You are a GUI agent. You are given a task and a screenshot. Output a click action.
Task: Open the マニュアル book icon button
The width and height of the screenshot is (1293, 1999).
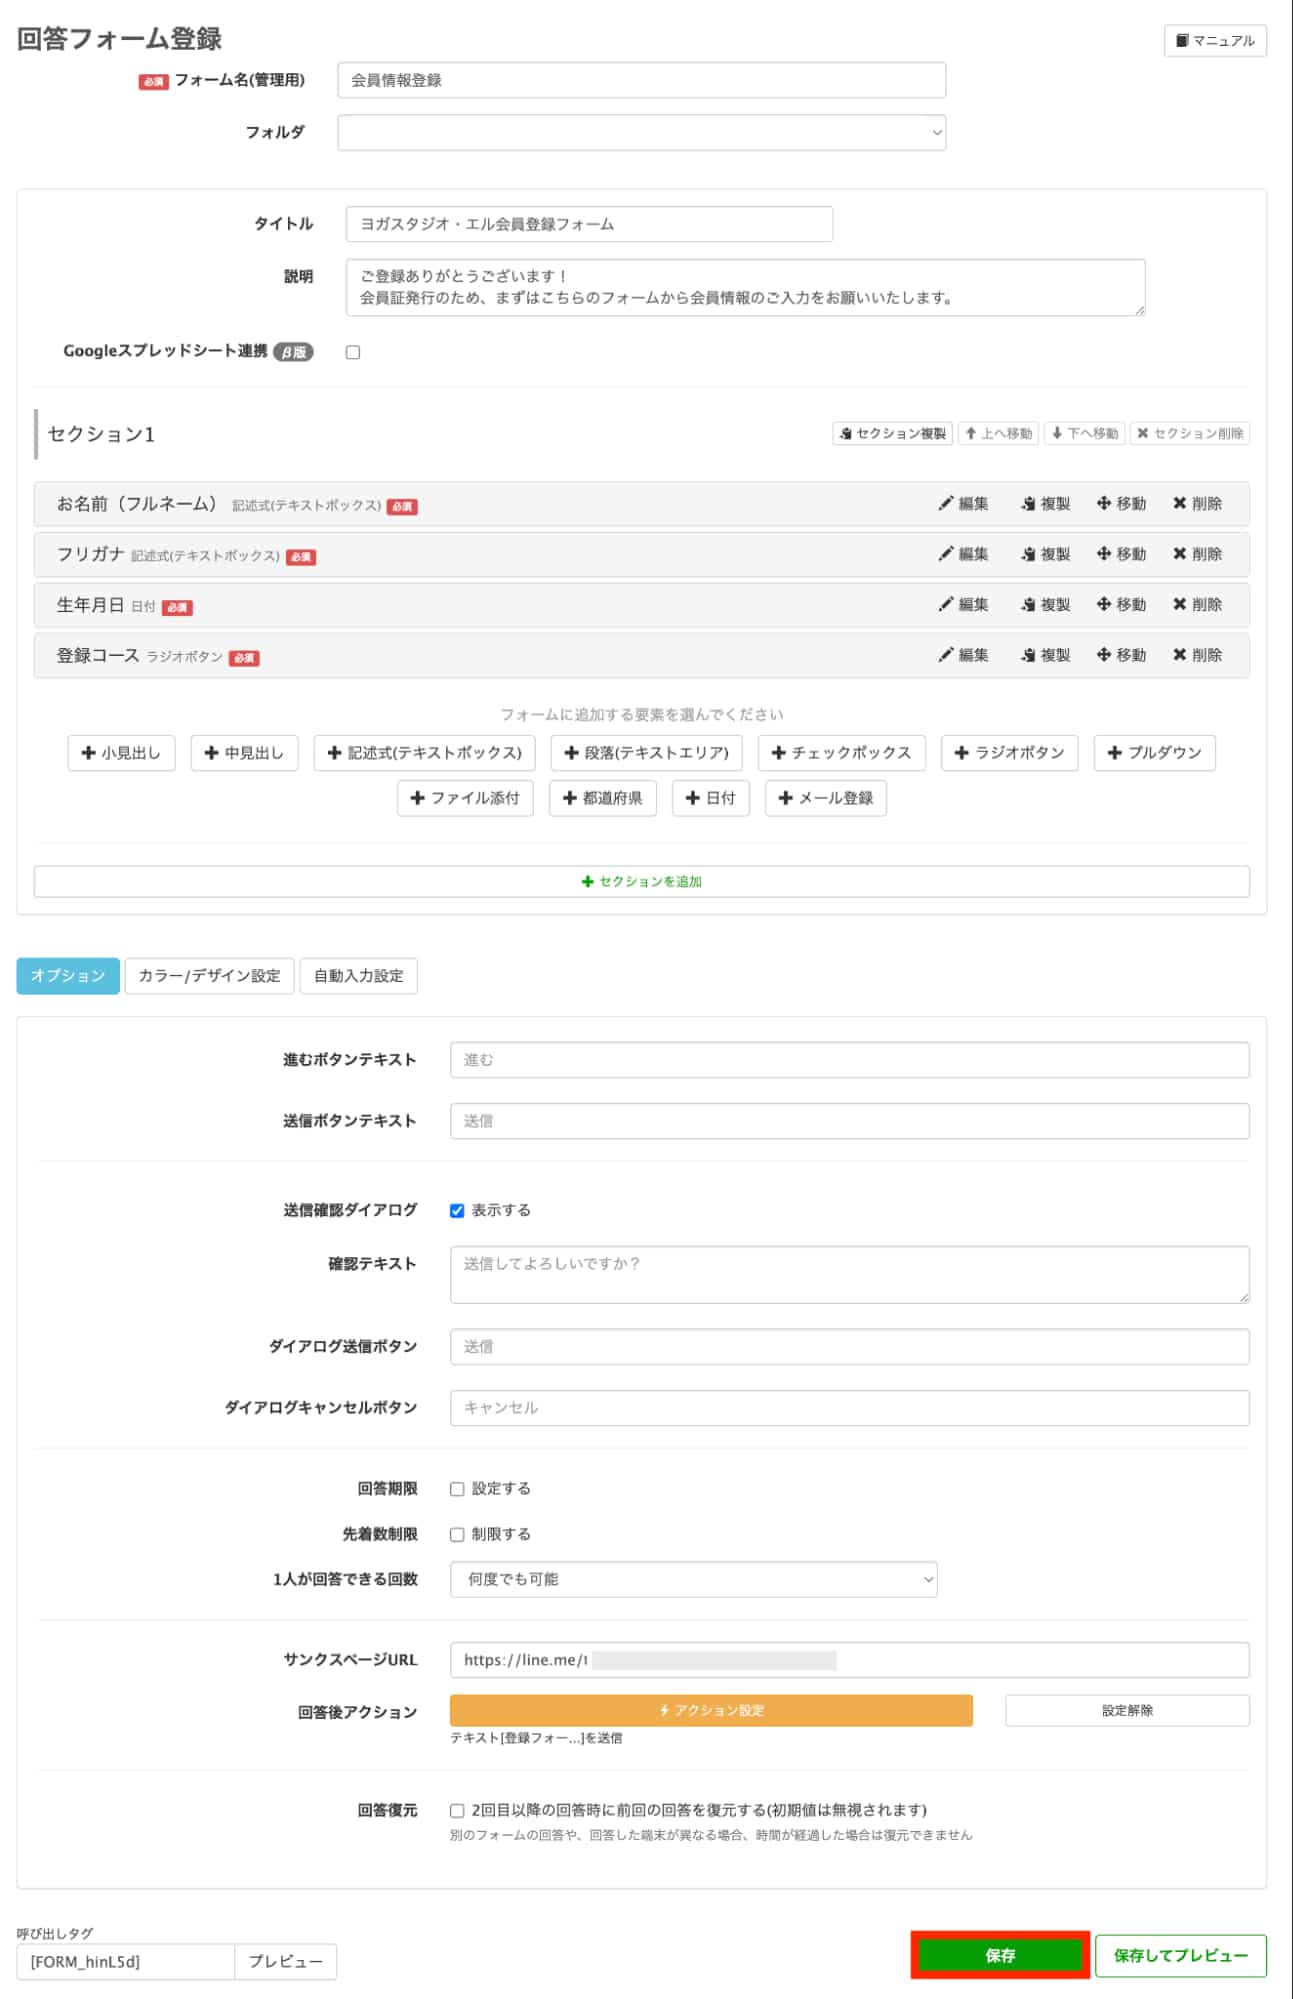(x=1182, y=41)
